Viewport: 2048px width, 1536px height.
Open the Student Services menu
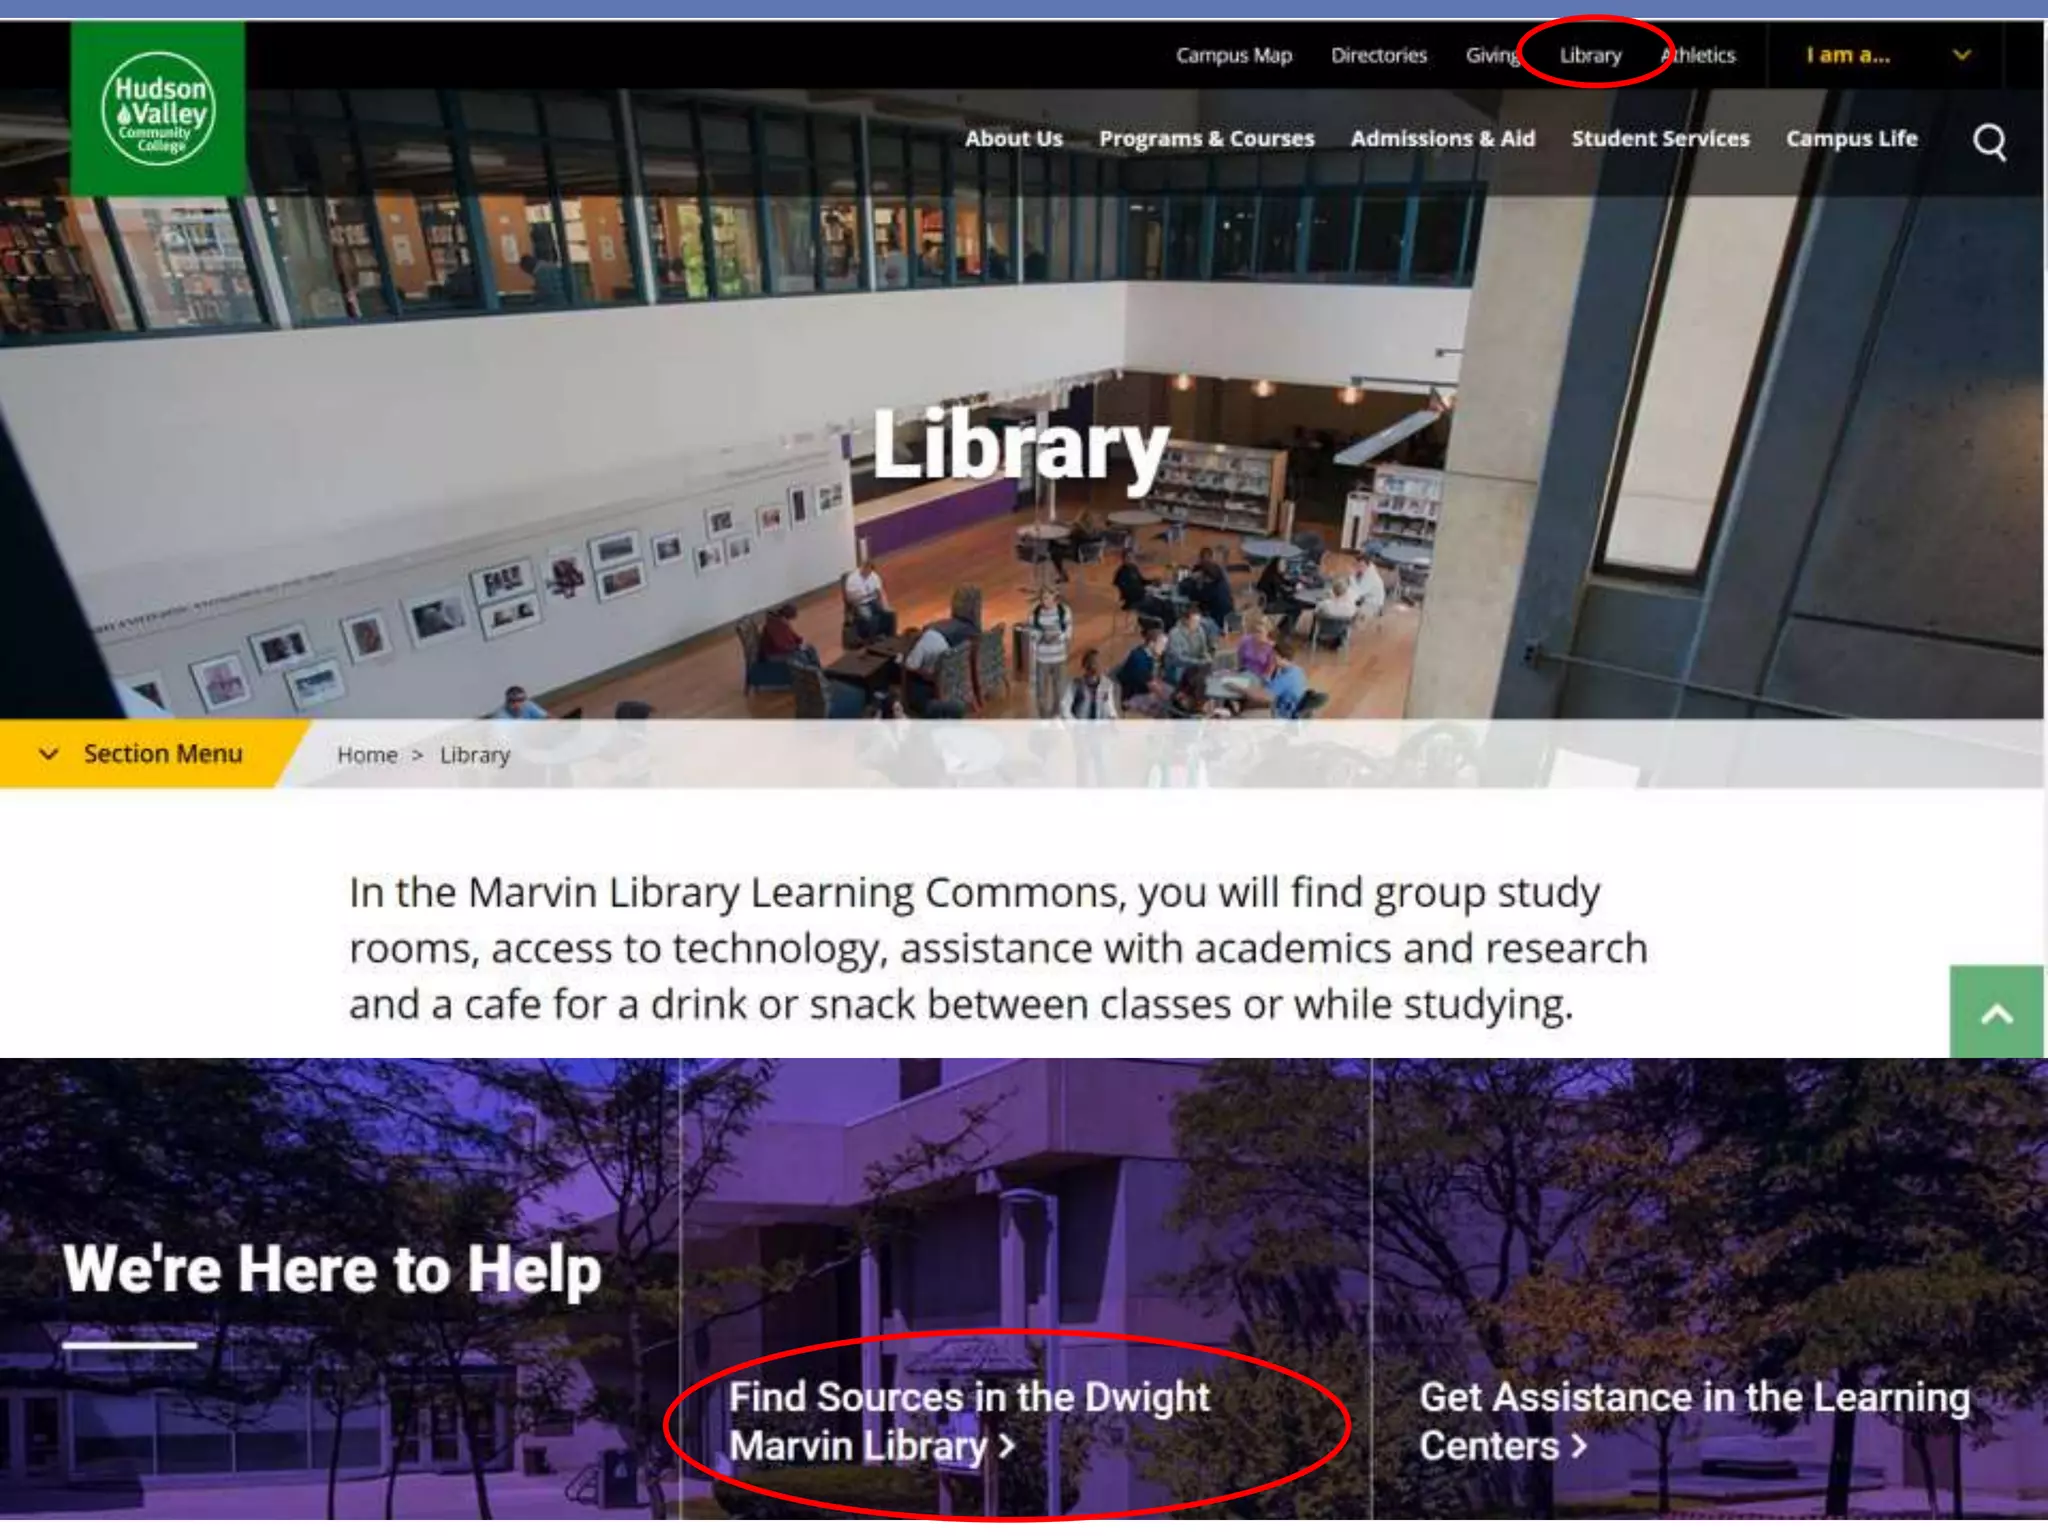pos(1660,139)
